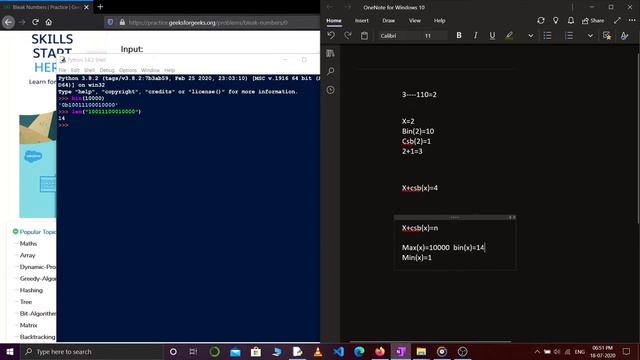Open the Windows Action Center notifications
This screenshot has width=640, height=360.
(x=627, y=351)
